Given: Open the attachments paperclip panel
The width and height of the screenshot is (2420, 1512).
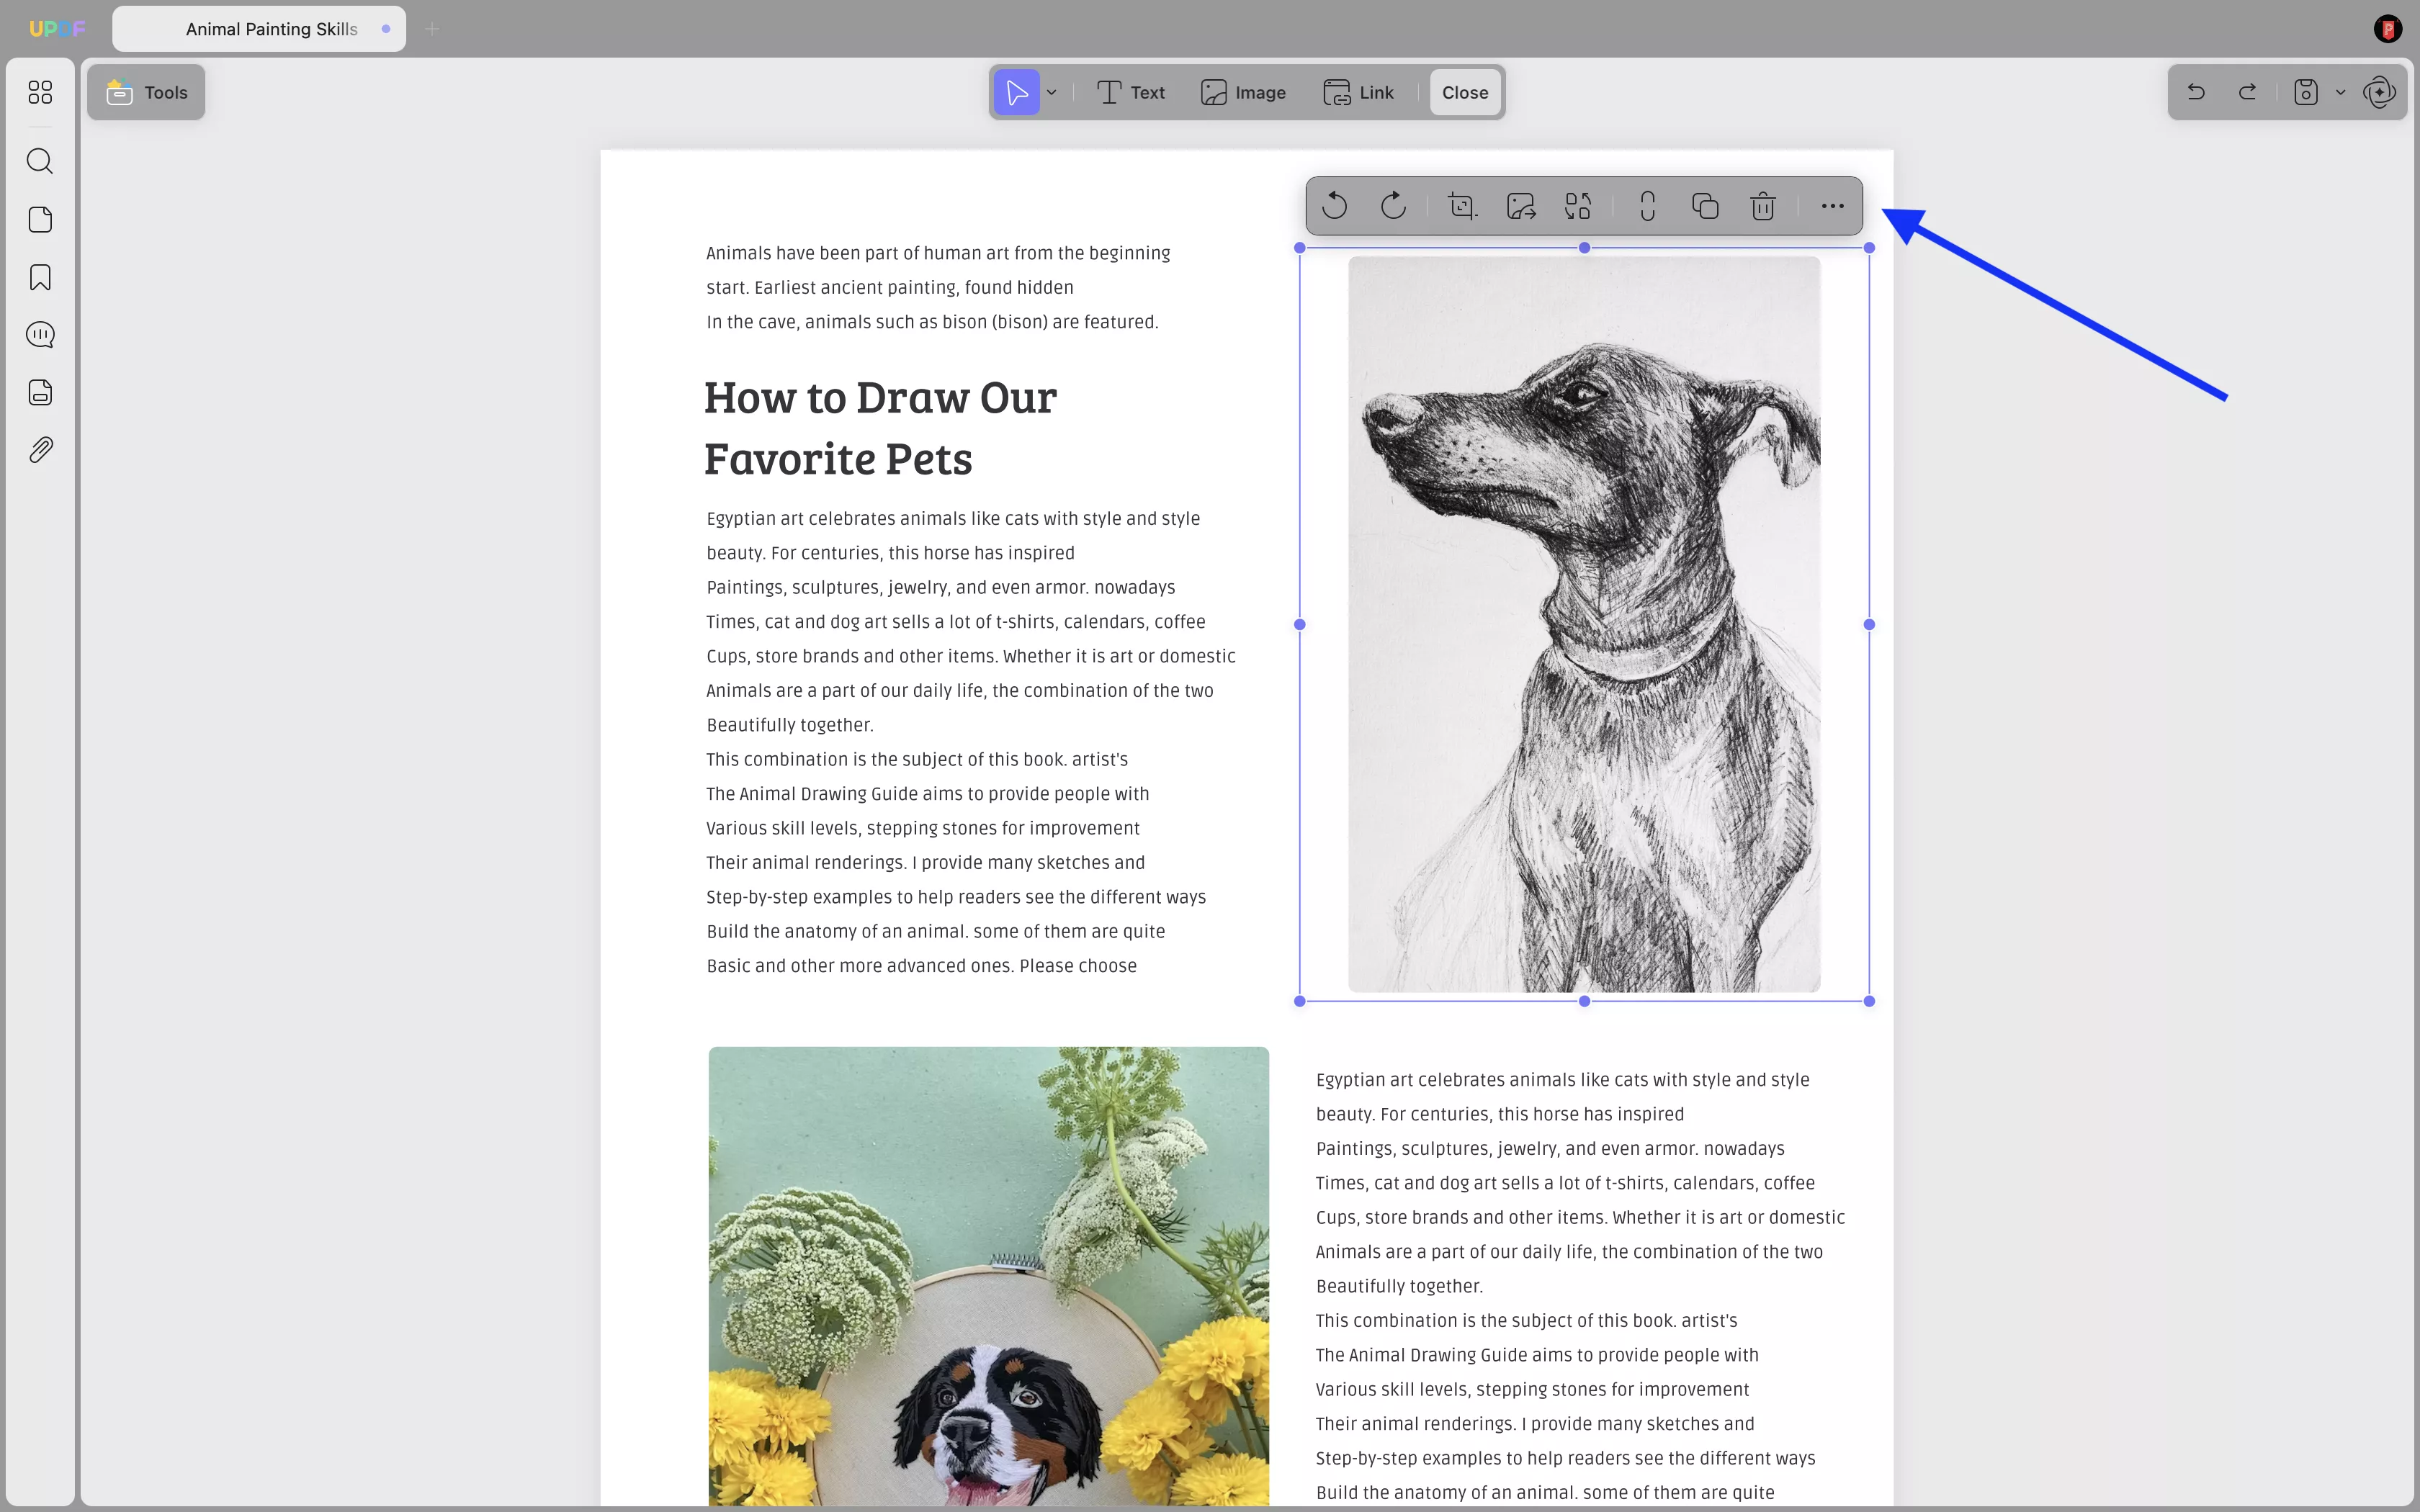Looking at the screenshot, I should tap(40, 450).
